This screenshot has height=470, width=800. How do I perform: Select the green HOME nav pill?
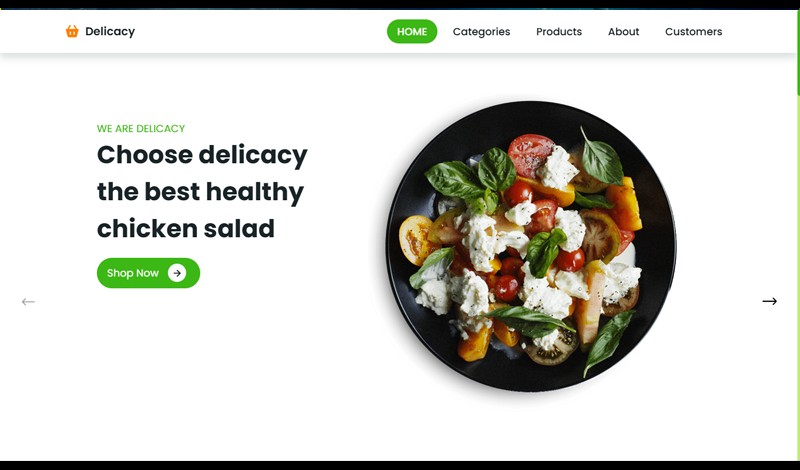[412, 32]
